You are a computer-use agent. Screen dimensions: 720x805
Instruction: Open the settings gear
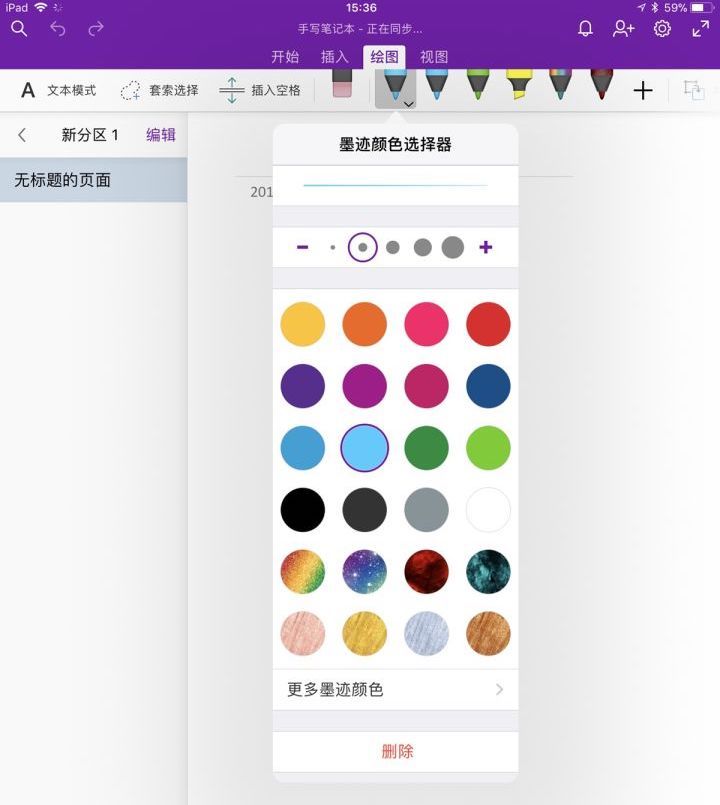click(662, 29)
